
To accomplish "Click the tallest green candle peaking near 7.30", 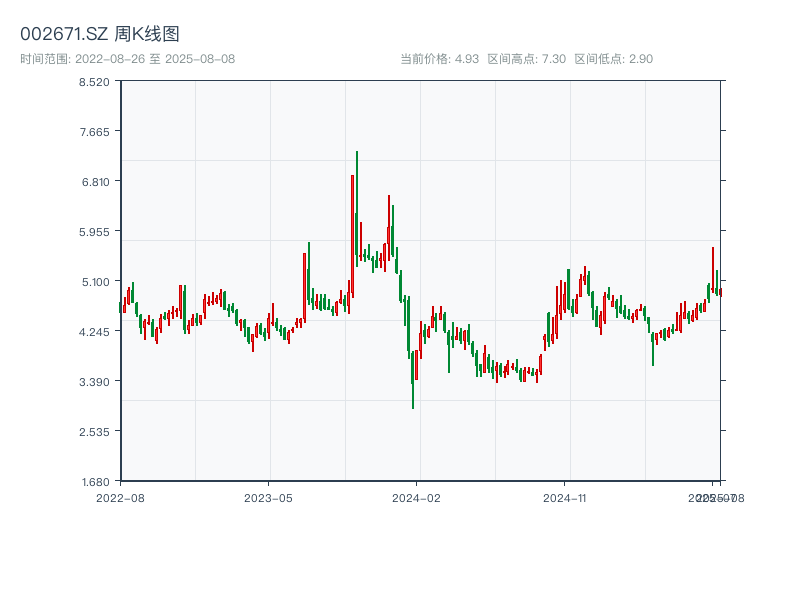I will tap(357, 209).
